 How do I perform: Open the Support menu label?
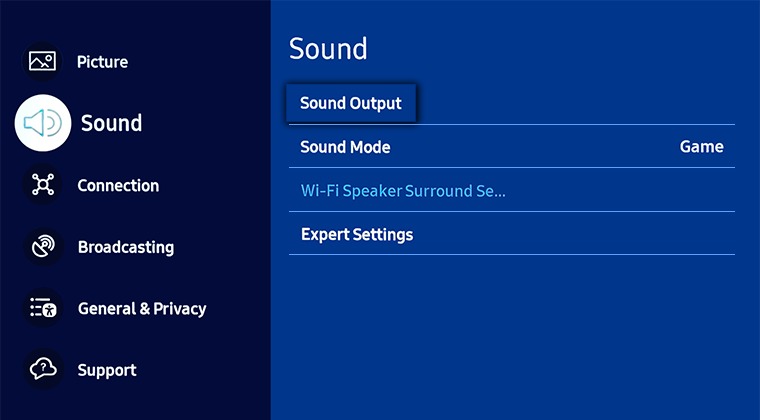pyautogui.click(x=107, y=371)
